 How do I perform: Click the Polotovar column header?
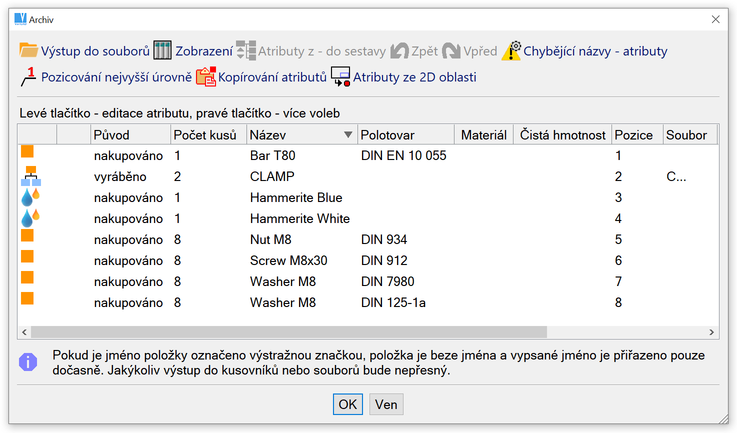403,135
